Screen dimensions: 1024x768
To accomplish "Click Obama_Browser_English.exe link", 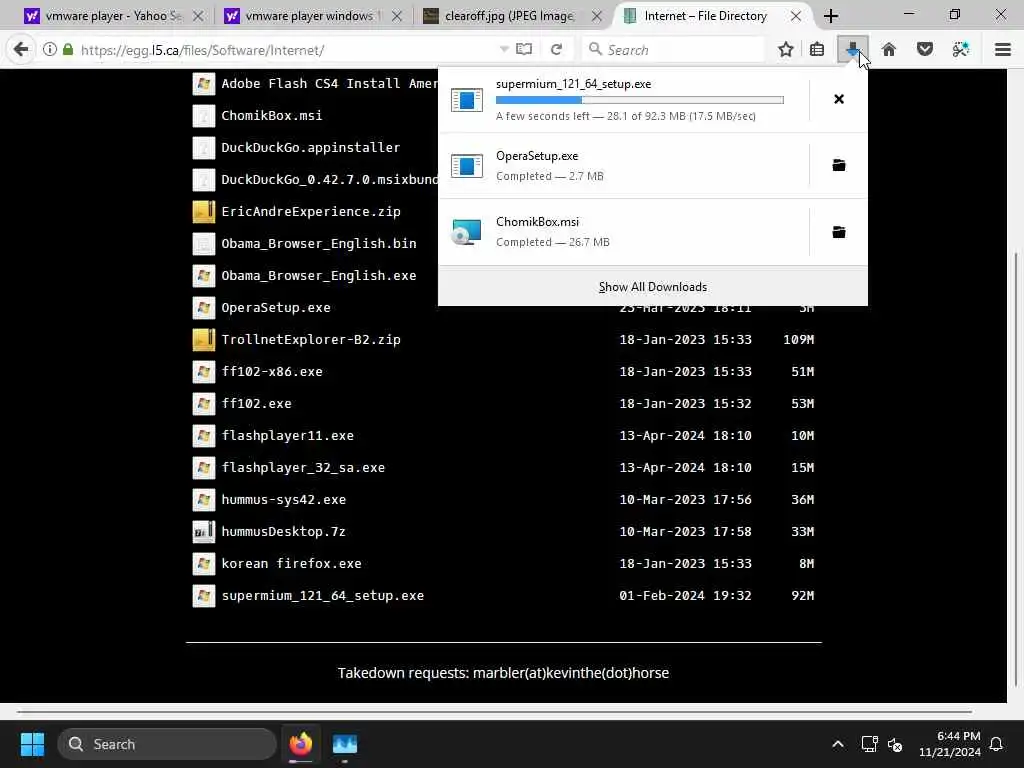I will (x=319, y=276).
